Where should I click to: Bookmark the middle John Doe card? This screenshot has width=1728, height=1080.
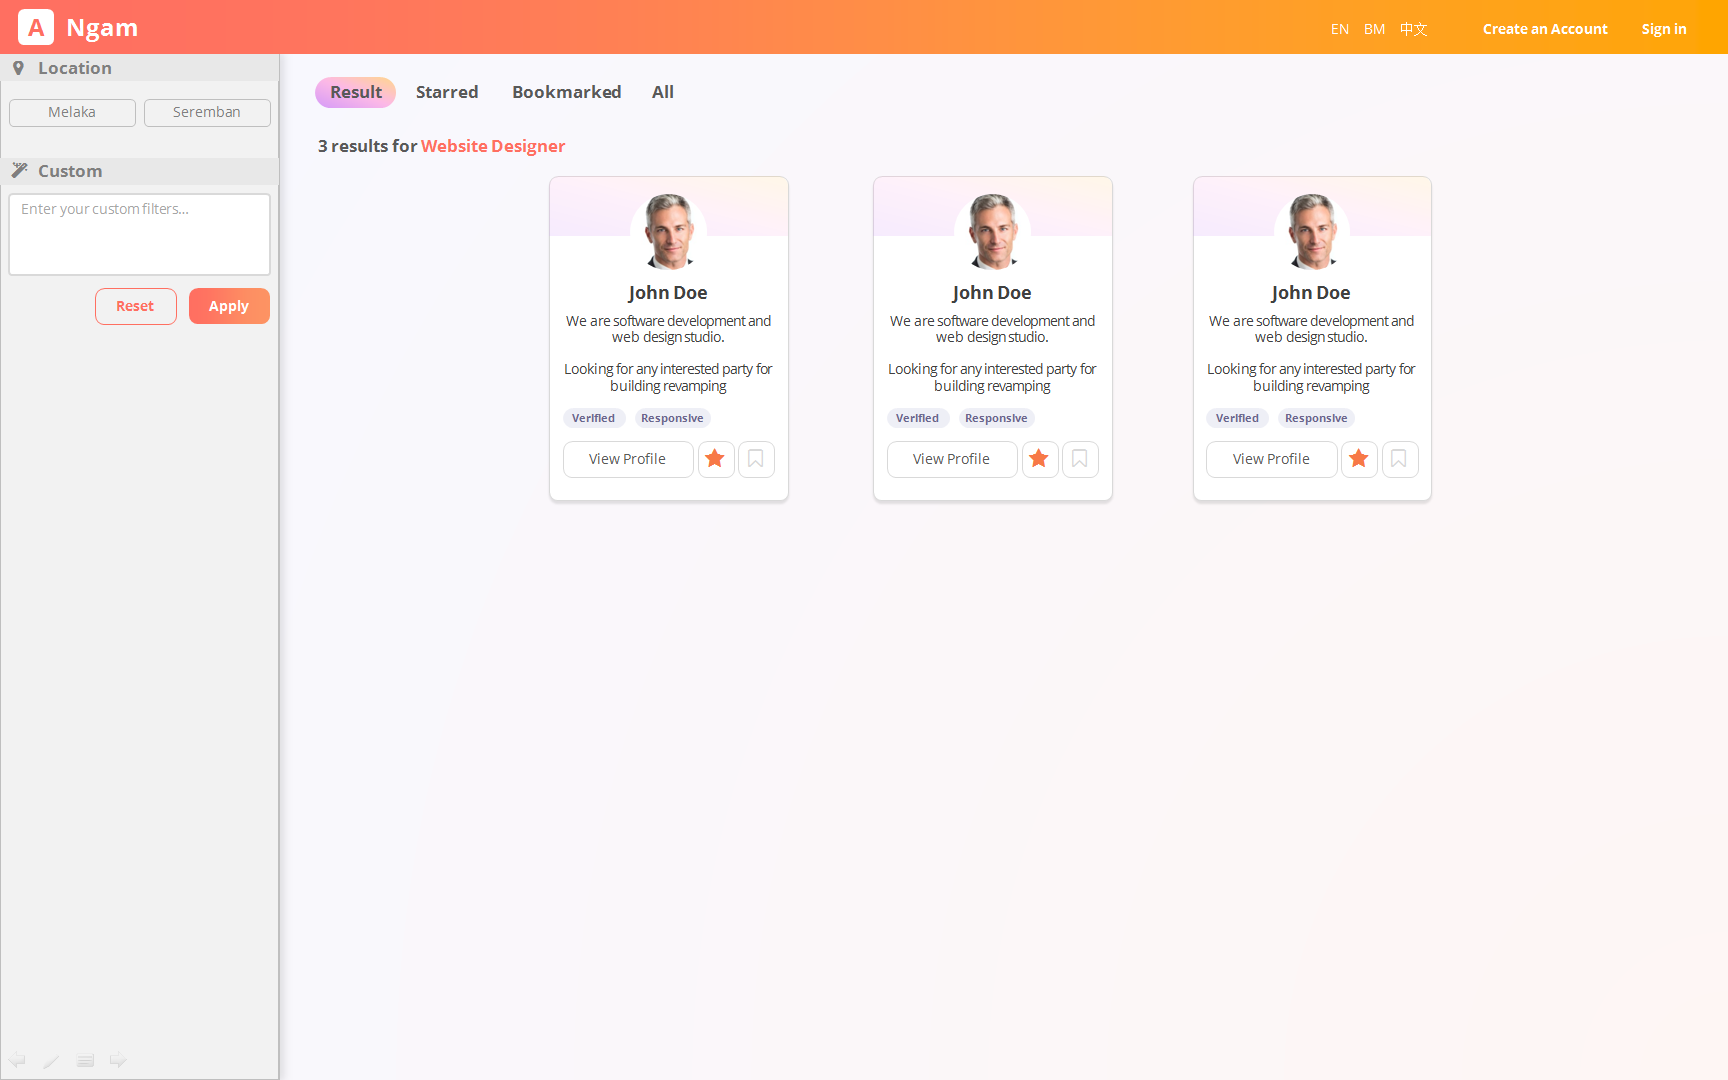(1080, 459)
